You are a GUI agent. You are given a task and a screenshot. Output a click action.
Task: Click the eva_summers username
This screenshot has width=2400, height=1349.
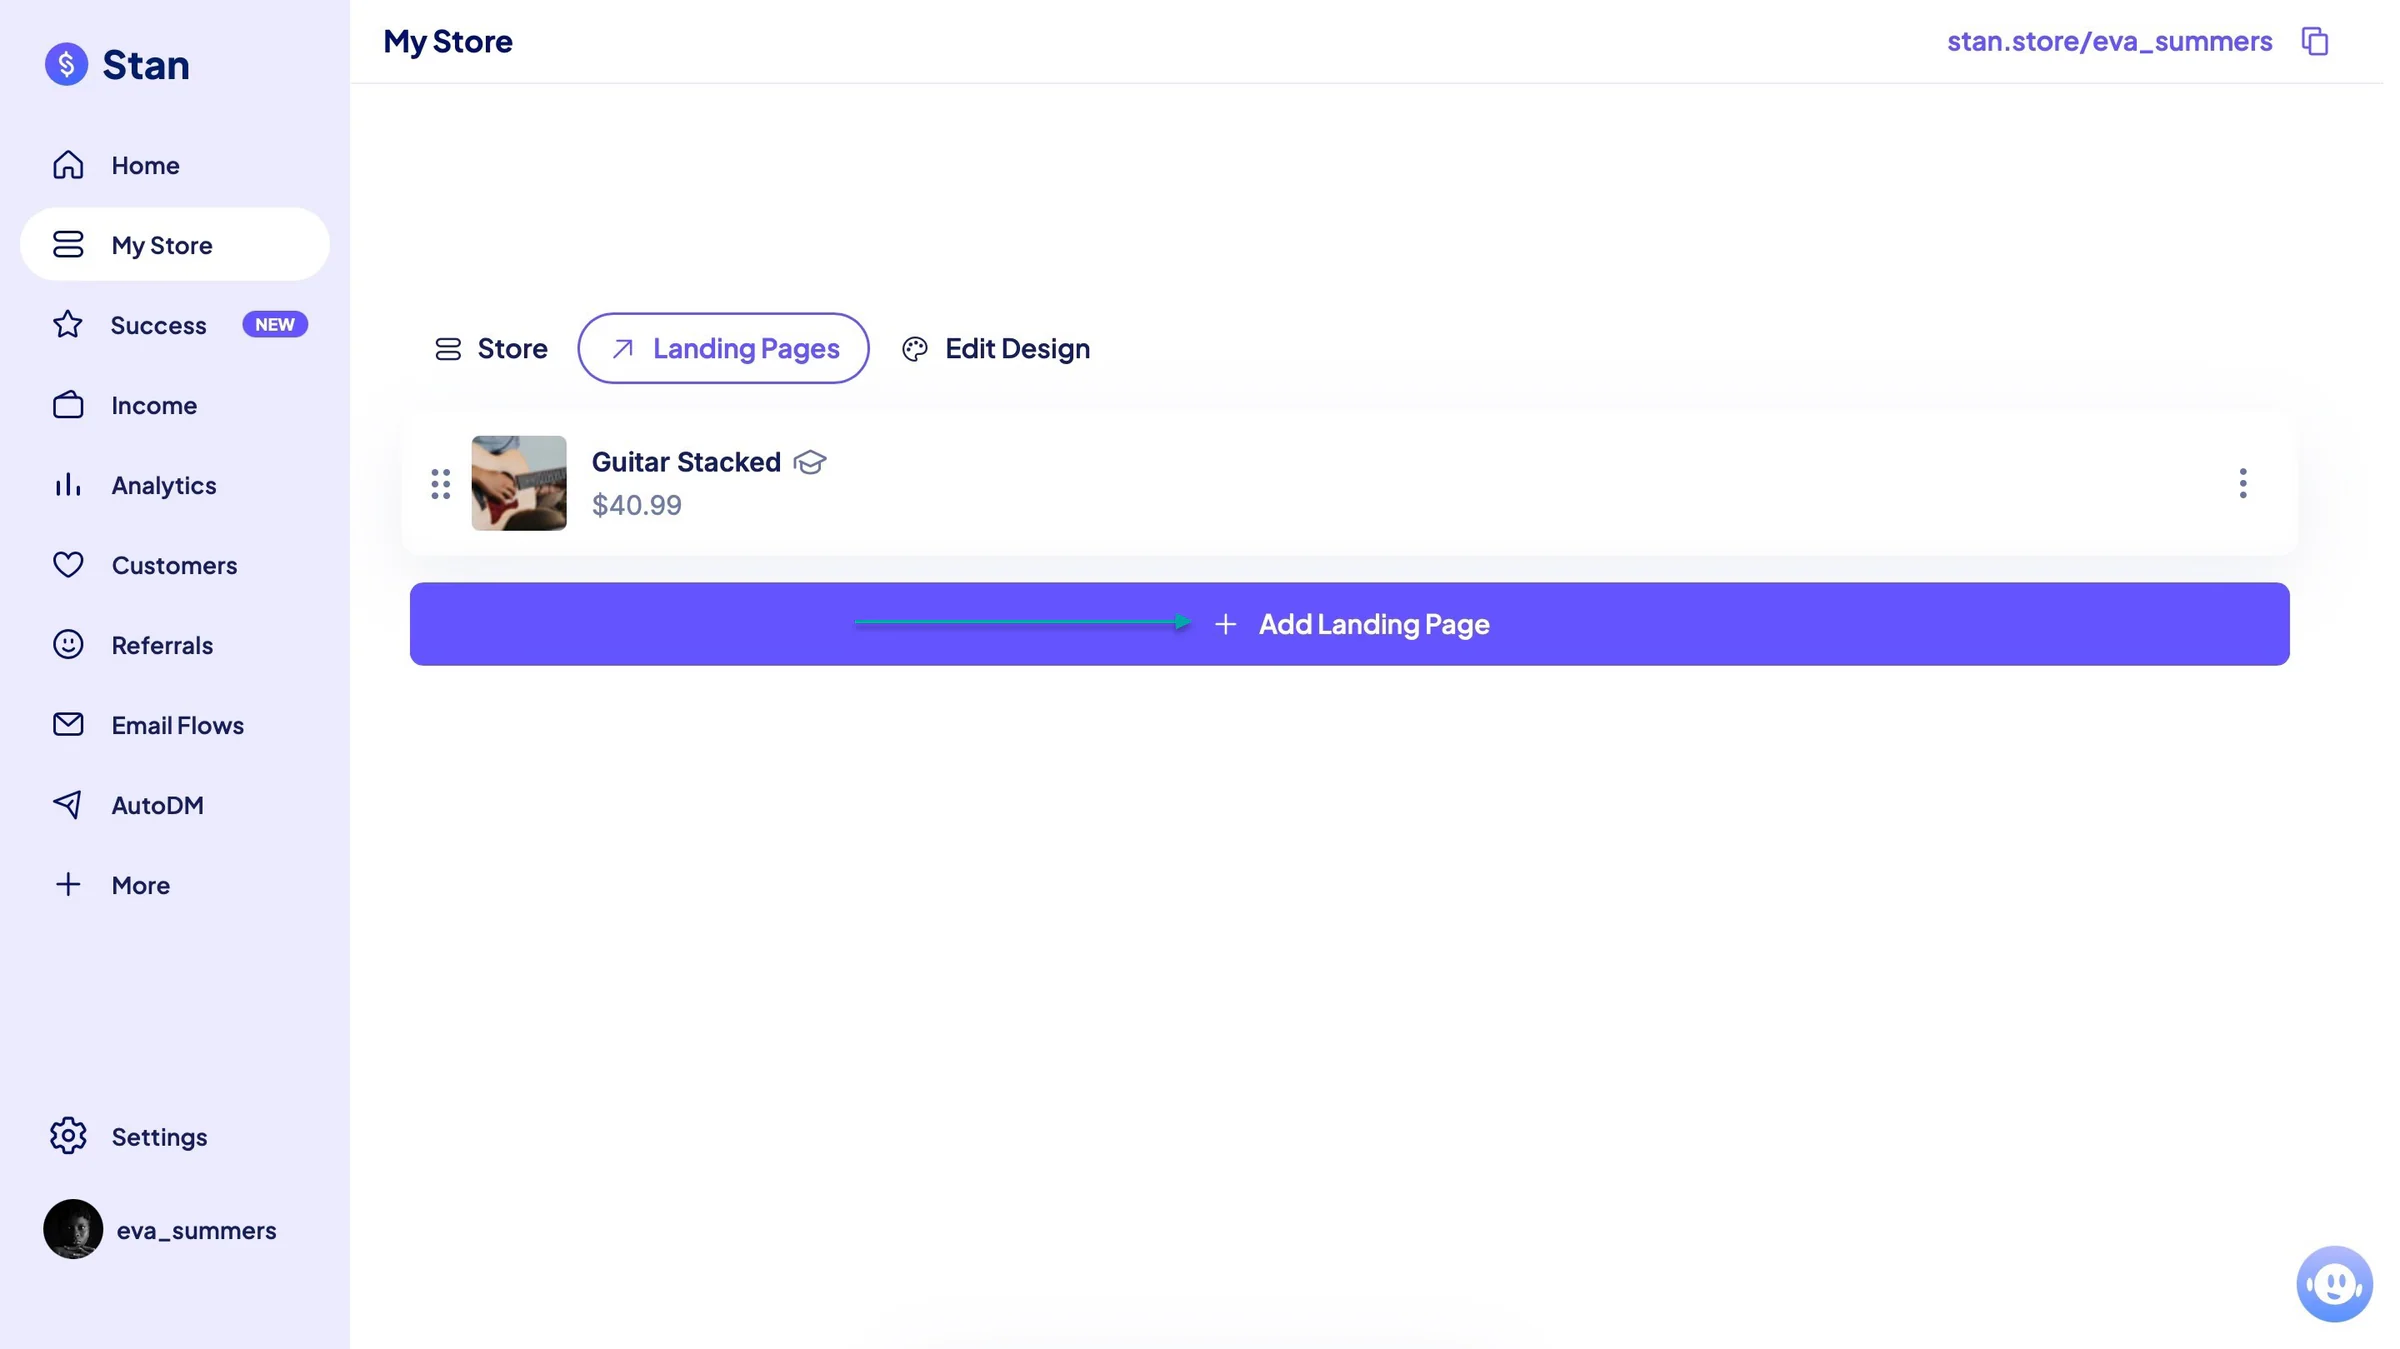(196, 1230)
